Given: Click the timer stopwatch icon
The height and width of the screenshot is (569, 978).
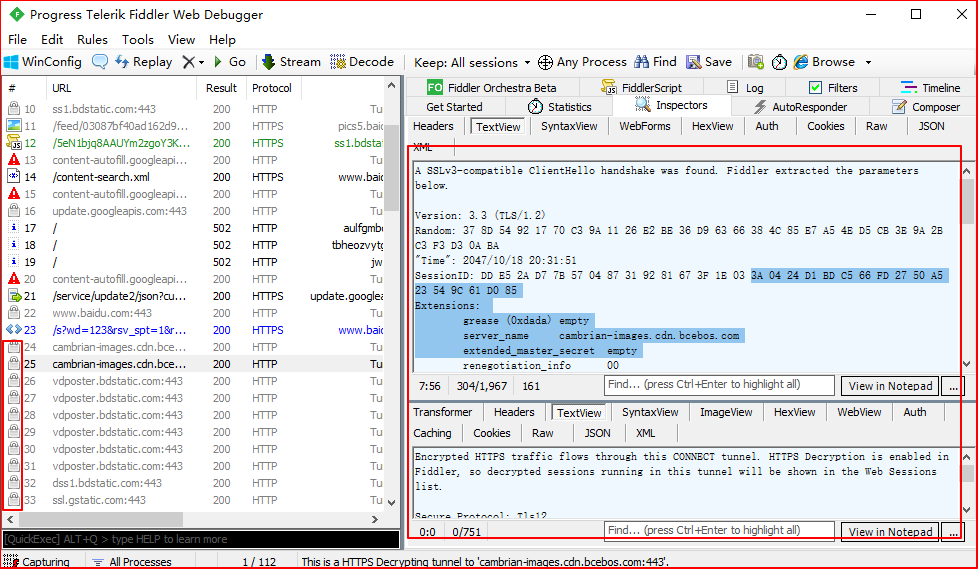Looking at the screenshot, I should click(779, 62).
